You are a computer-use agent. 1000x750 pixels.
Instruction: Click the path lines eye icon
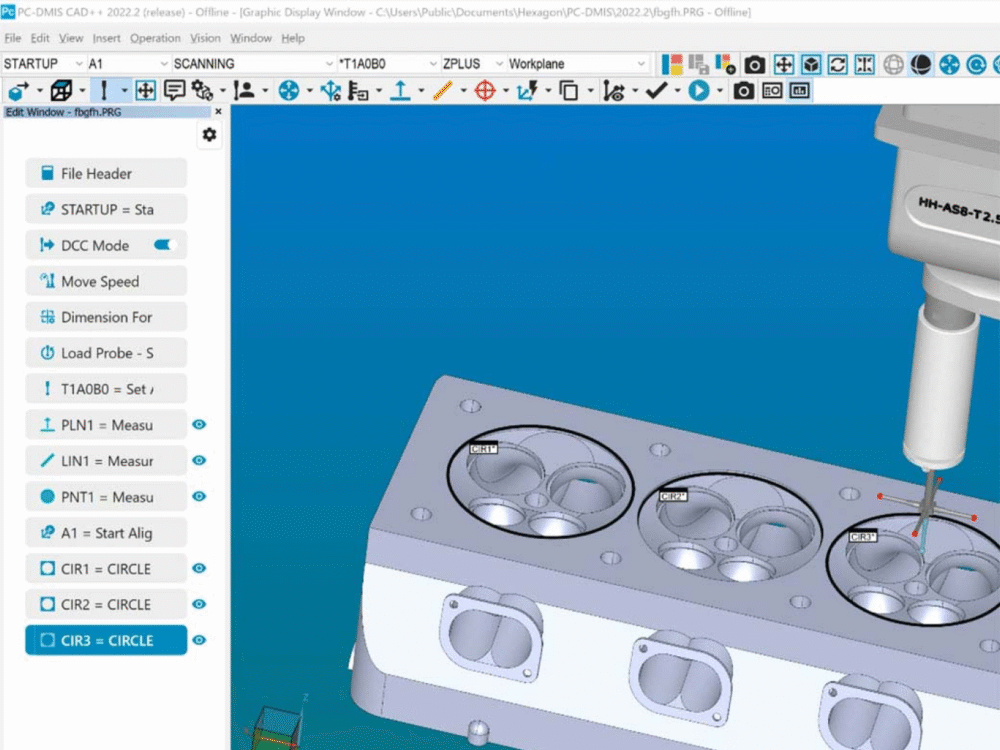click(614, 91)
